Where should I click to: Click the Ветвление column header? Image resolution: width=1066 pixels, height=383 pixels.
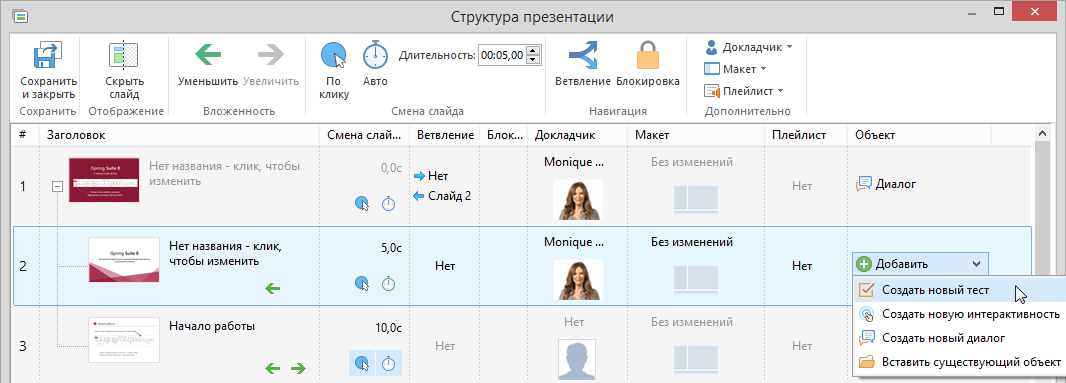point(445,135)
